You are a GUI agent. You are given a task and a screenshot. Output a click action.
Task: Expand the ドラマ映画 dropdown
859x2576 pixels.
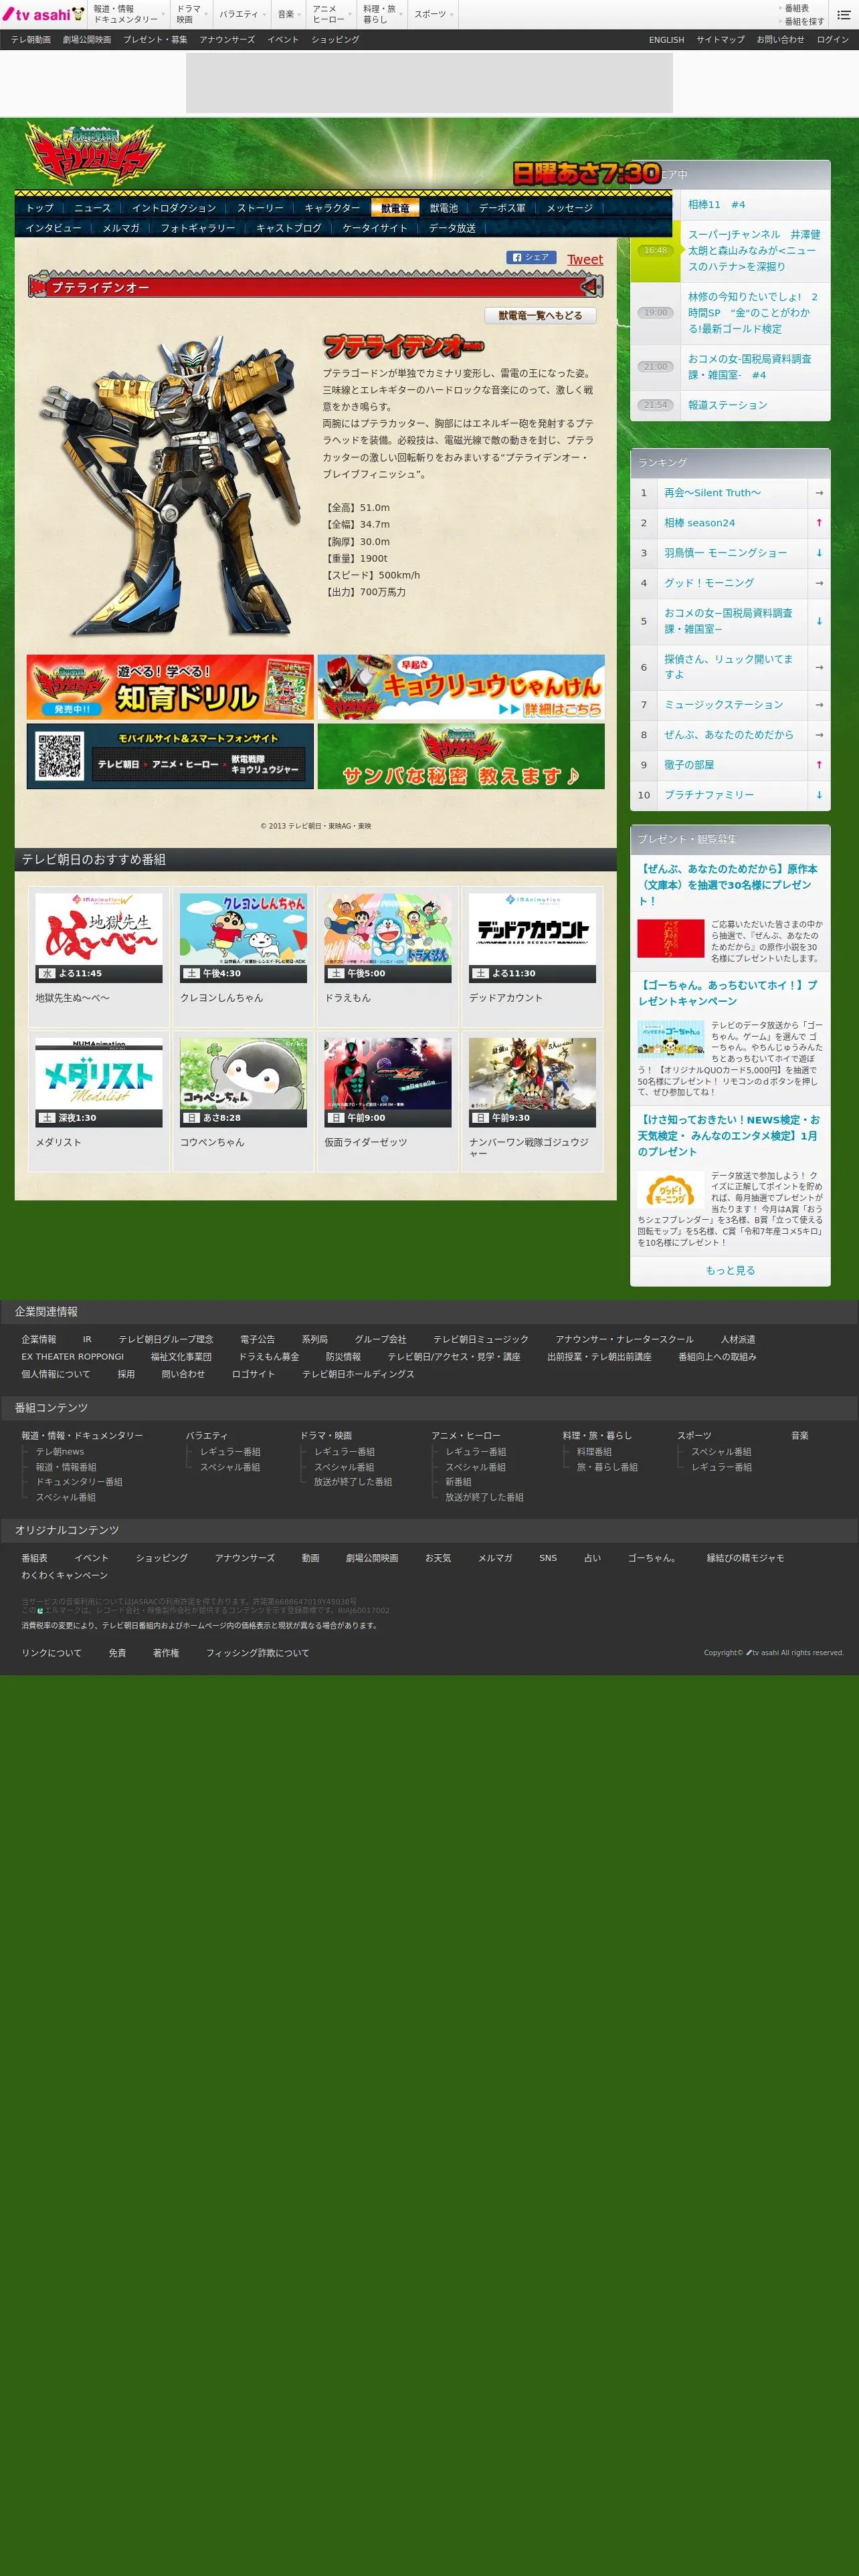191,14
